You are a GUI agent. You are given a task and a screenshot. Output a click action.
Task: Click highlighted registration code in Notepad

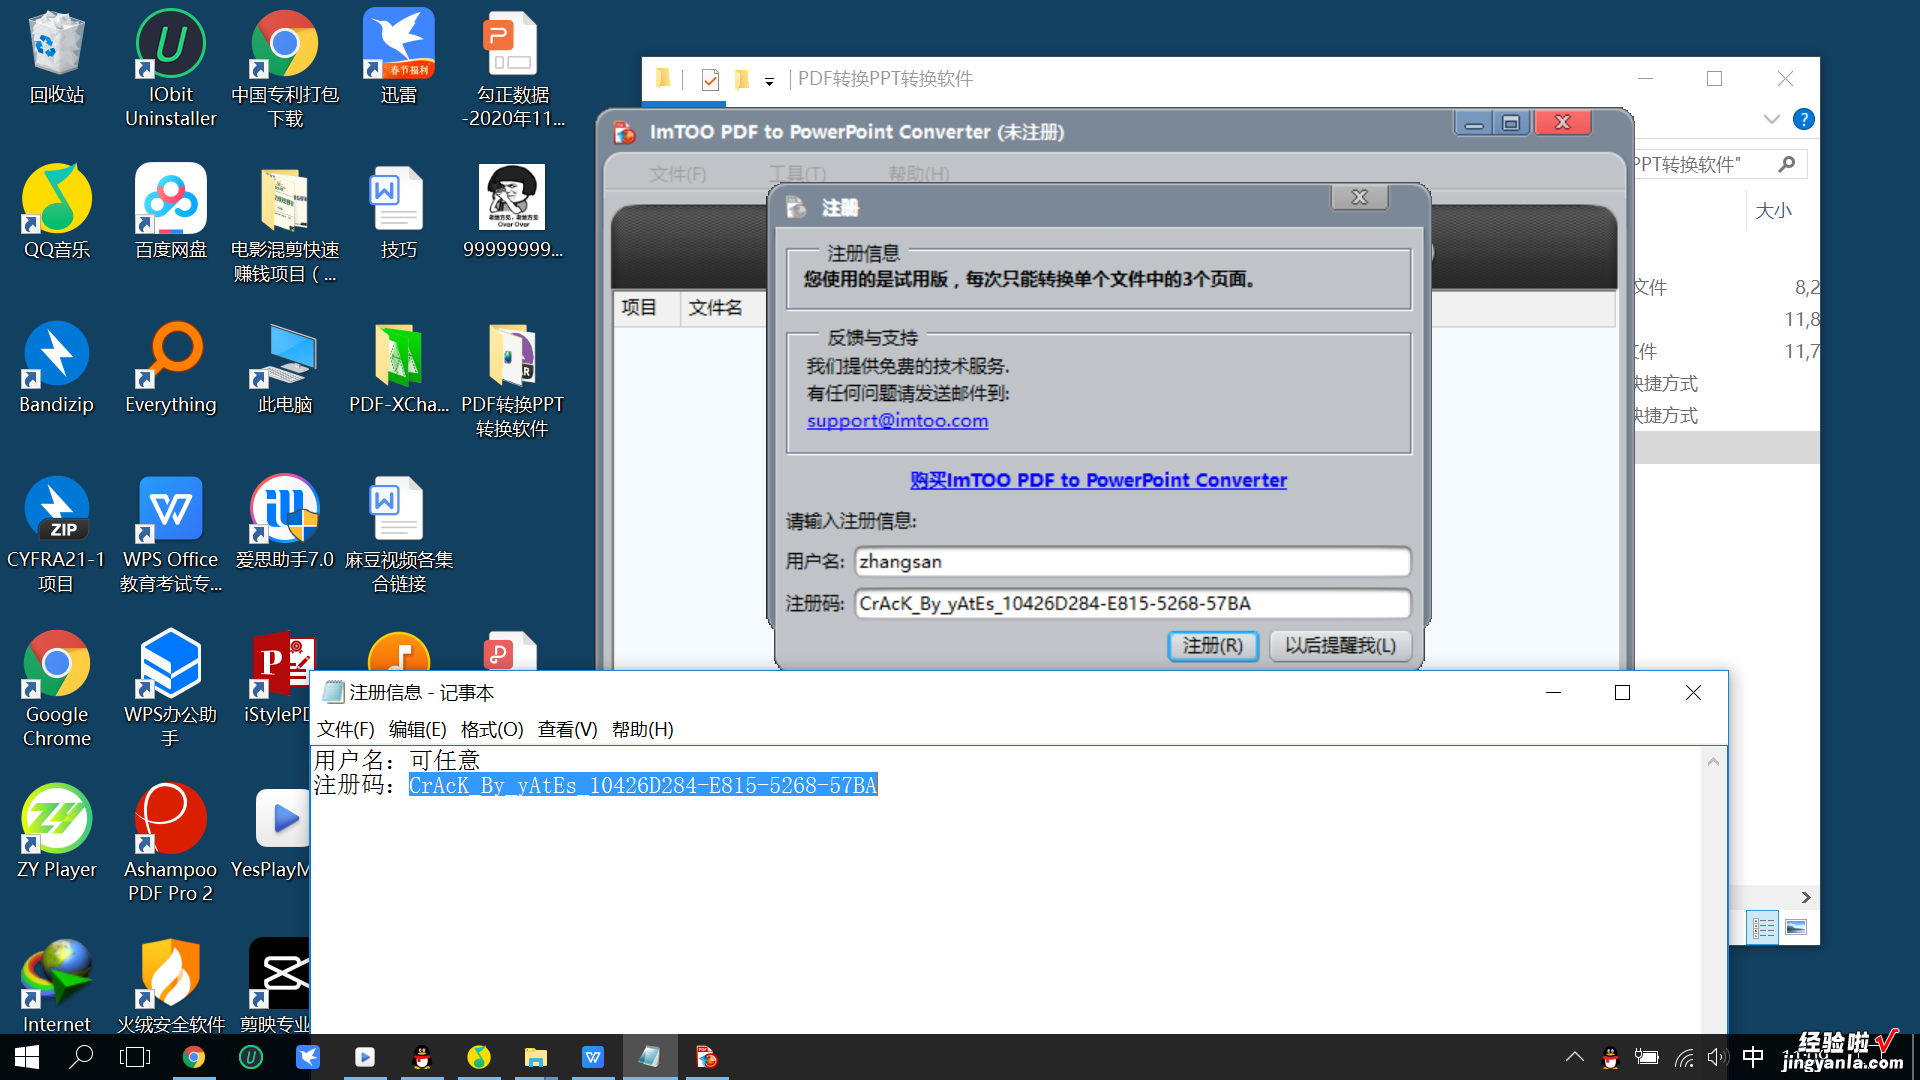[643, 786]
